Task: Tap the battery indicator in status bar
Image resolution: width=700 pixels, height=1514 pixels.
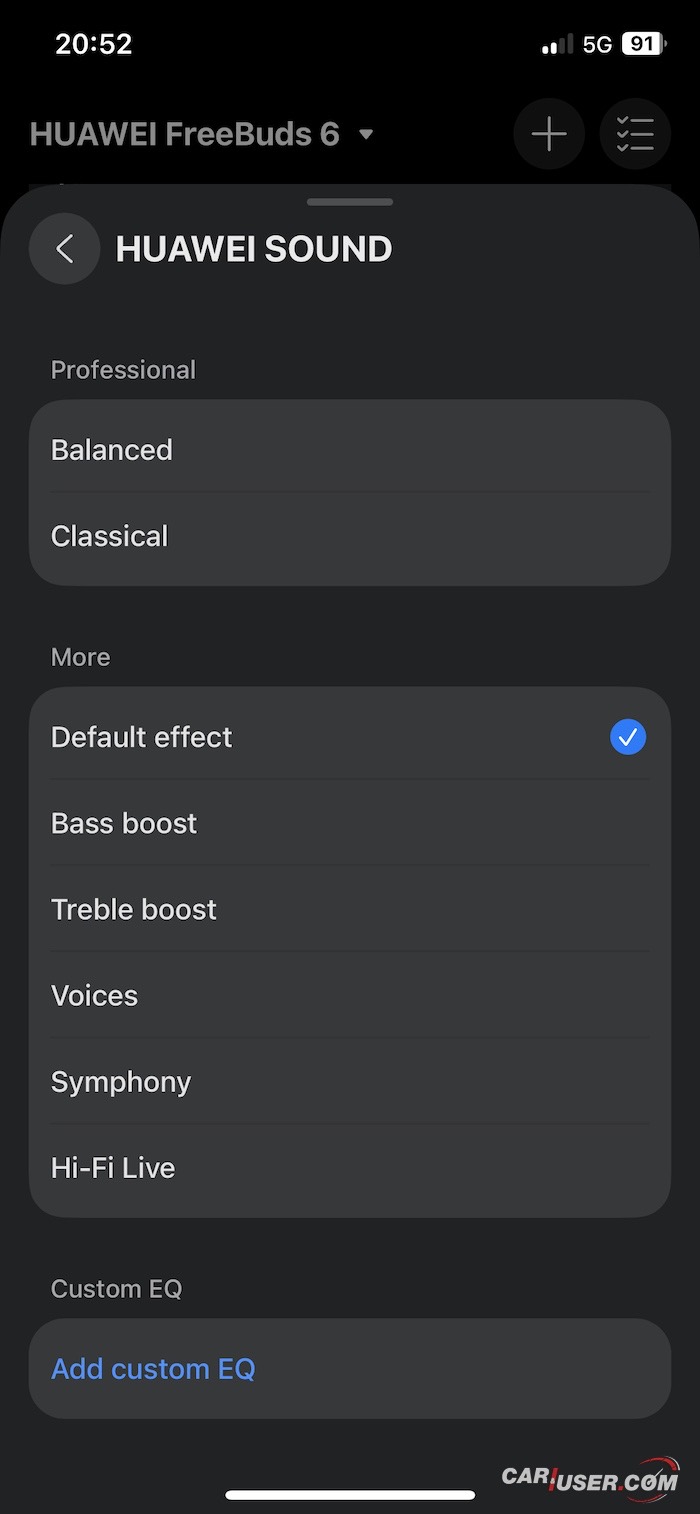Action: coord(643,44)
